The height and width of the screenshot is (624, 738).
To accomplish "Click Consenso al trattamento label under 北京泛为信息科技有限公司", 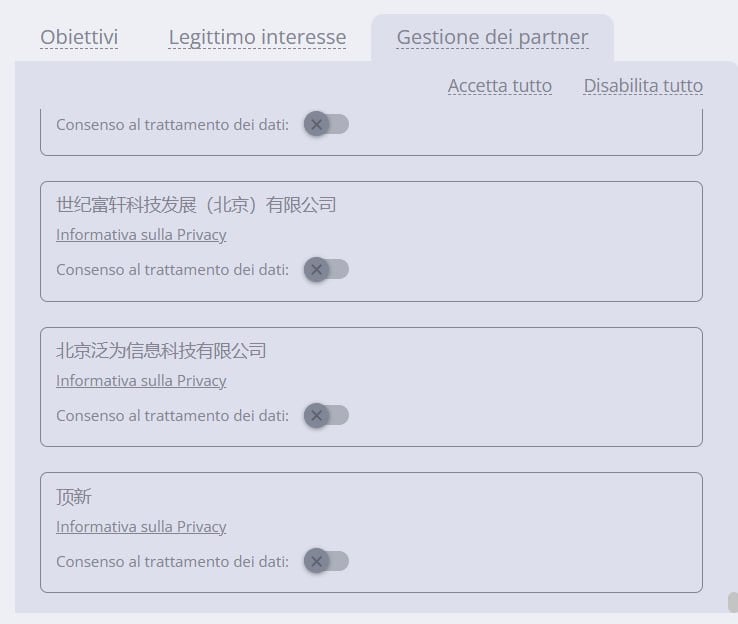I will [172, 415].
